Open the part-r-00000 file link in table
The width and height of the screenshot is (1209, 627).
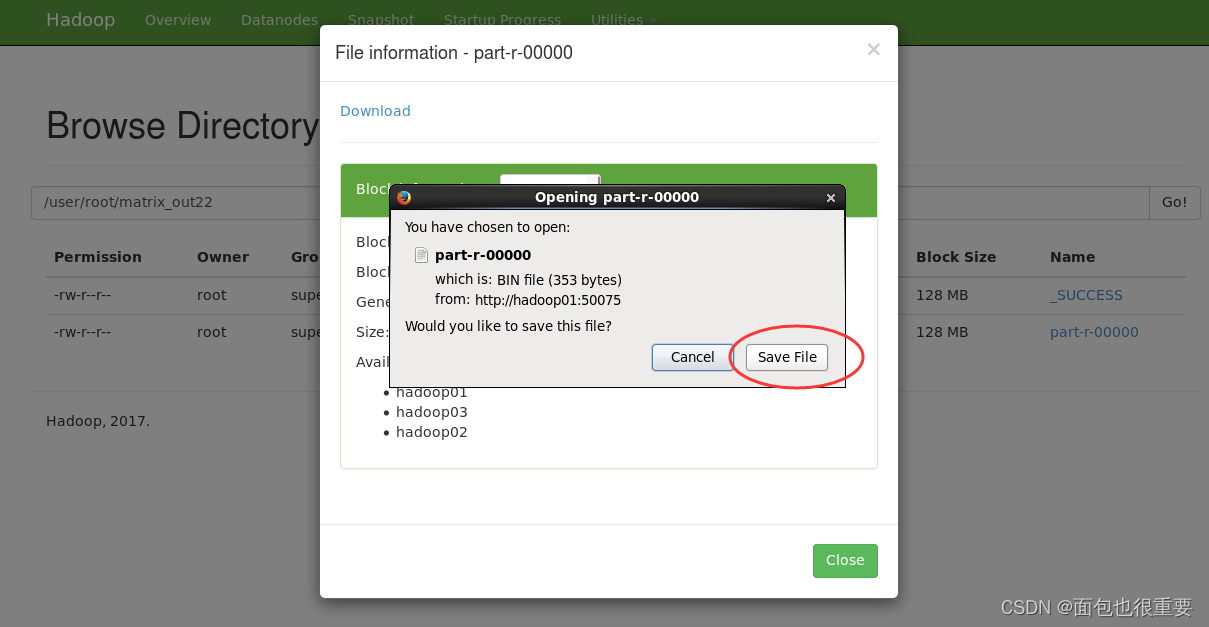1094,332
